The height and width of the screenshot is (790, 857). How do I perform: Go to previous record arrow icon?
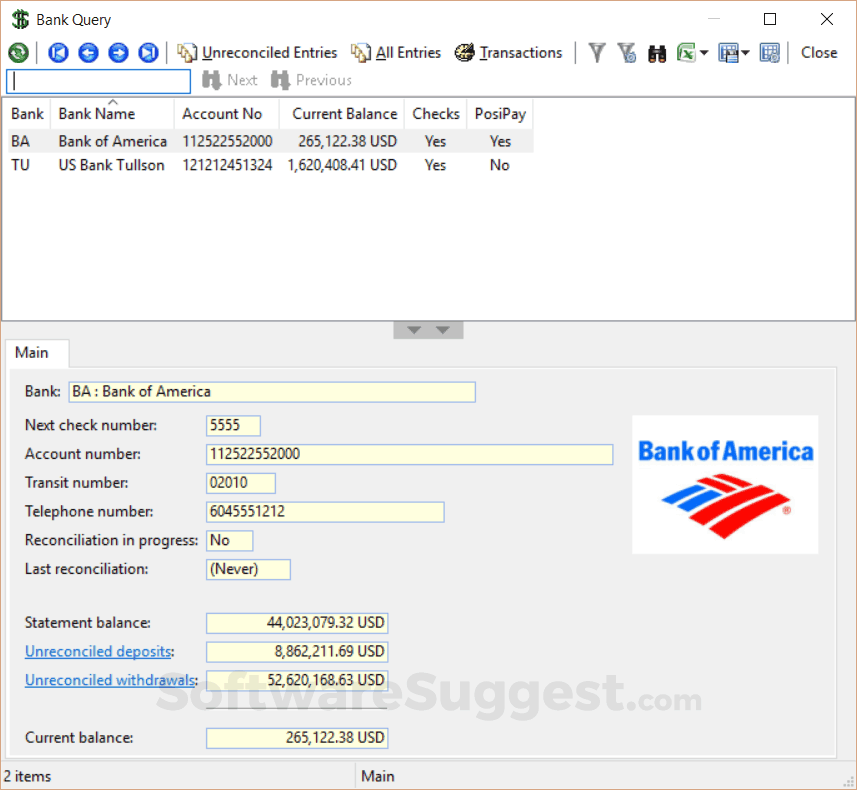pyautogui.click(x=89, y=53)
